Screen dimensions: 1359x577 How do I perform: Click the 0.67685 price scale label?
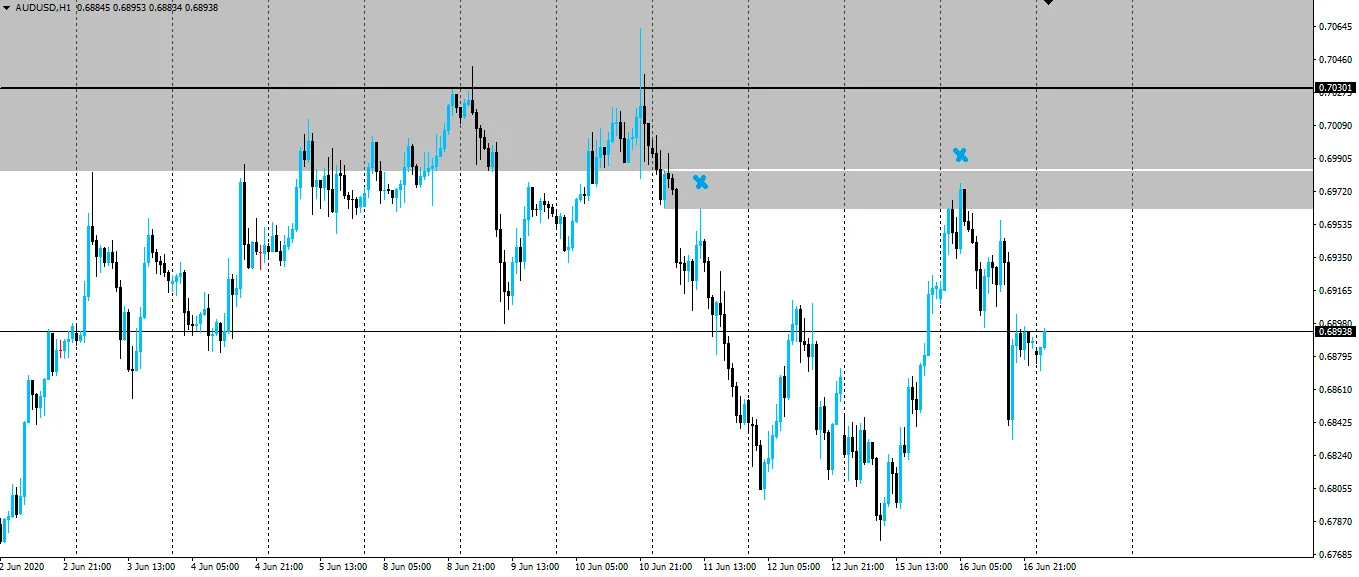click(1336, 555)
